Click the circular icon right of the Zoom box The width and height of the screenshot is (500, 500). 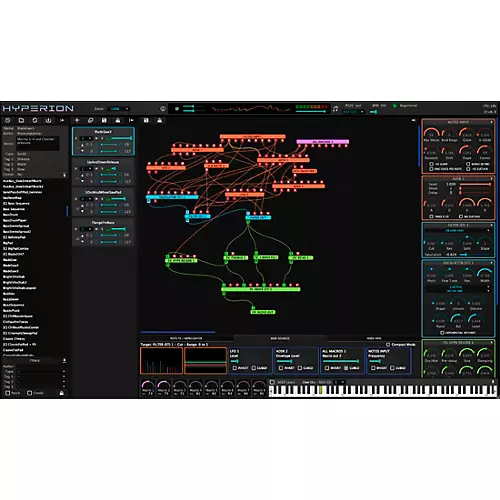coord(163,109)
